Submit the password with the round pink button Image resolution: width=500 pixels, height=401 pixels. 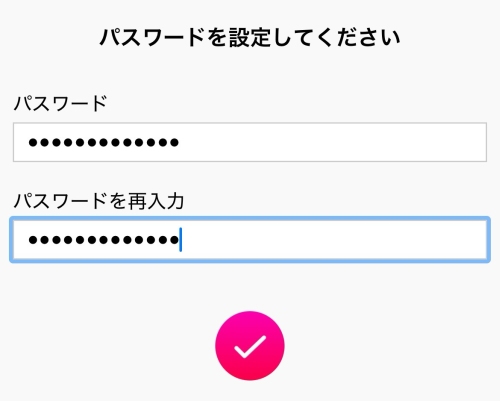(250, 346)
